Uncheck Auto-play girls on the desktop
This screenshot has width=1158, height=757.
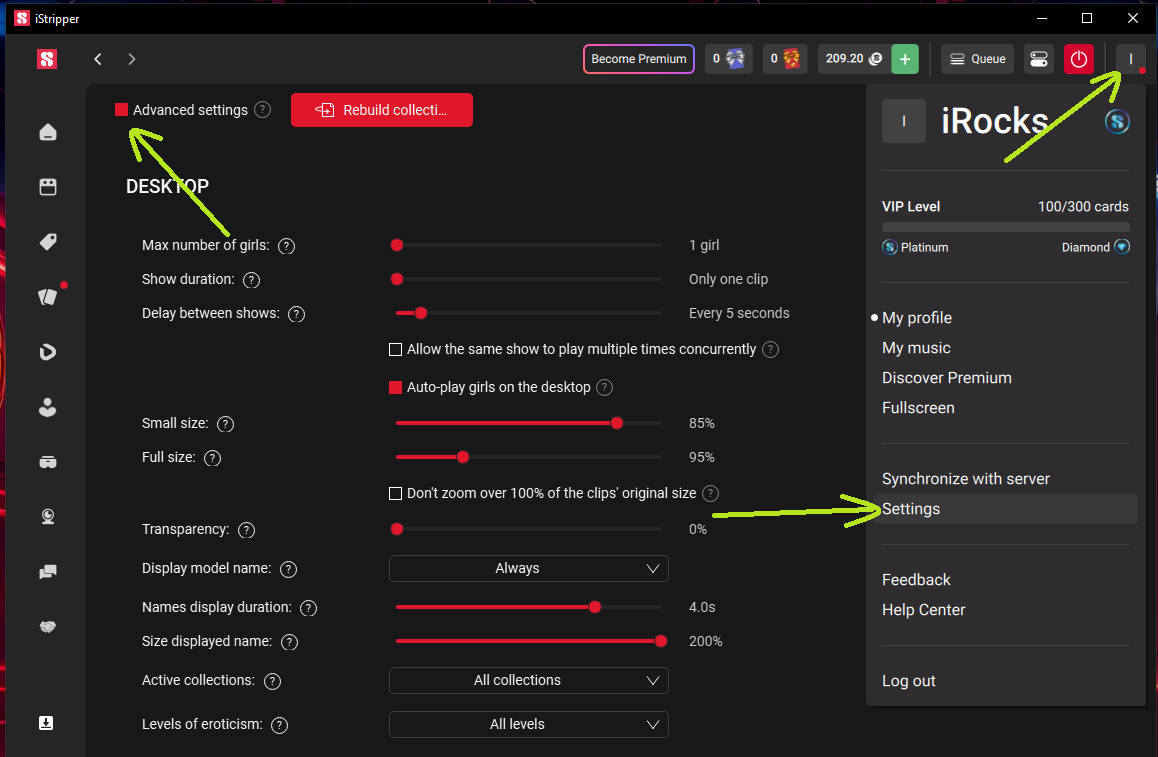[x=395, y=387]
